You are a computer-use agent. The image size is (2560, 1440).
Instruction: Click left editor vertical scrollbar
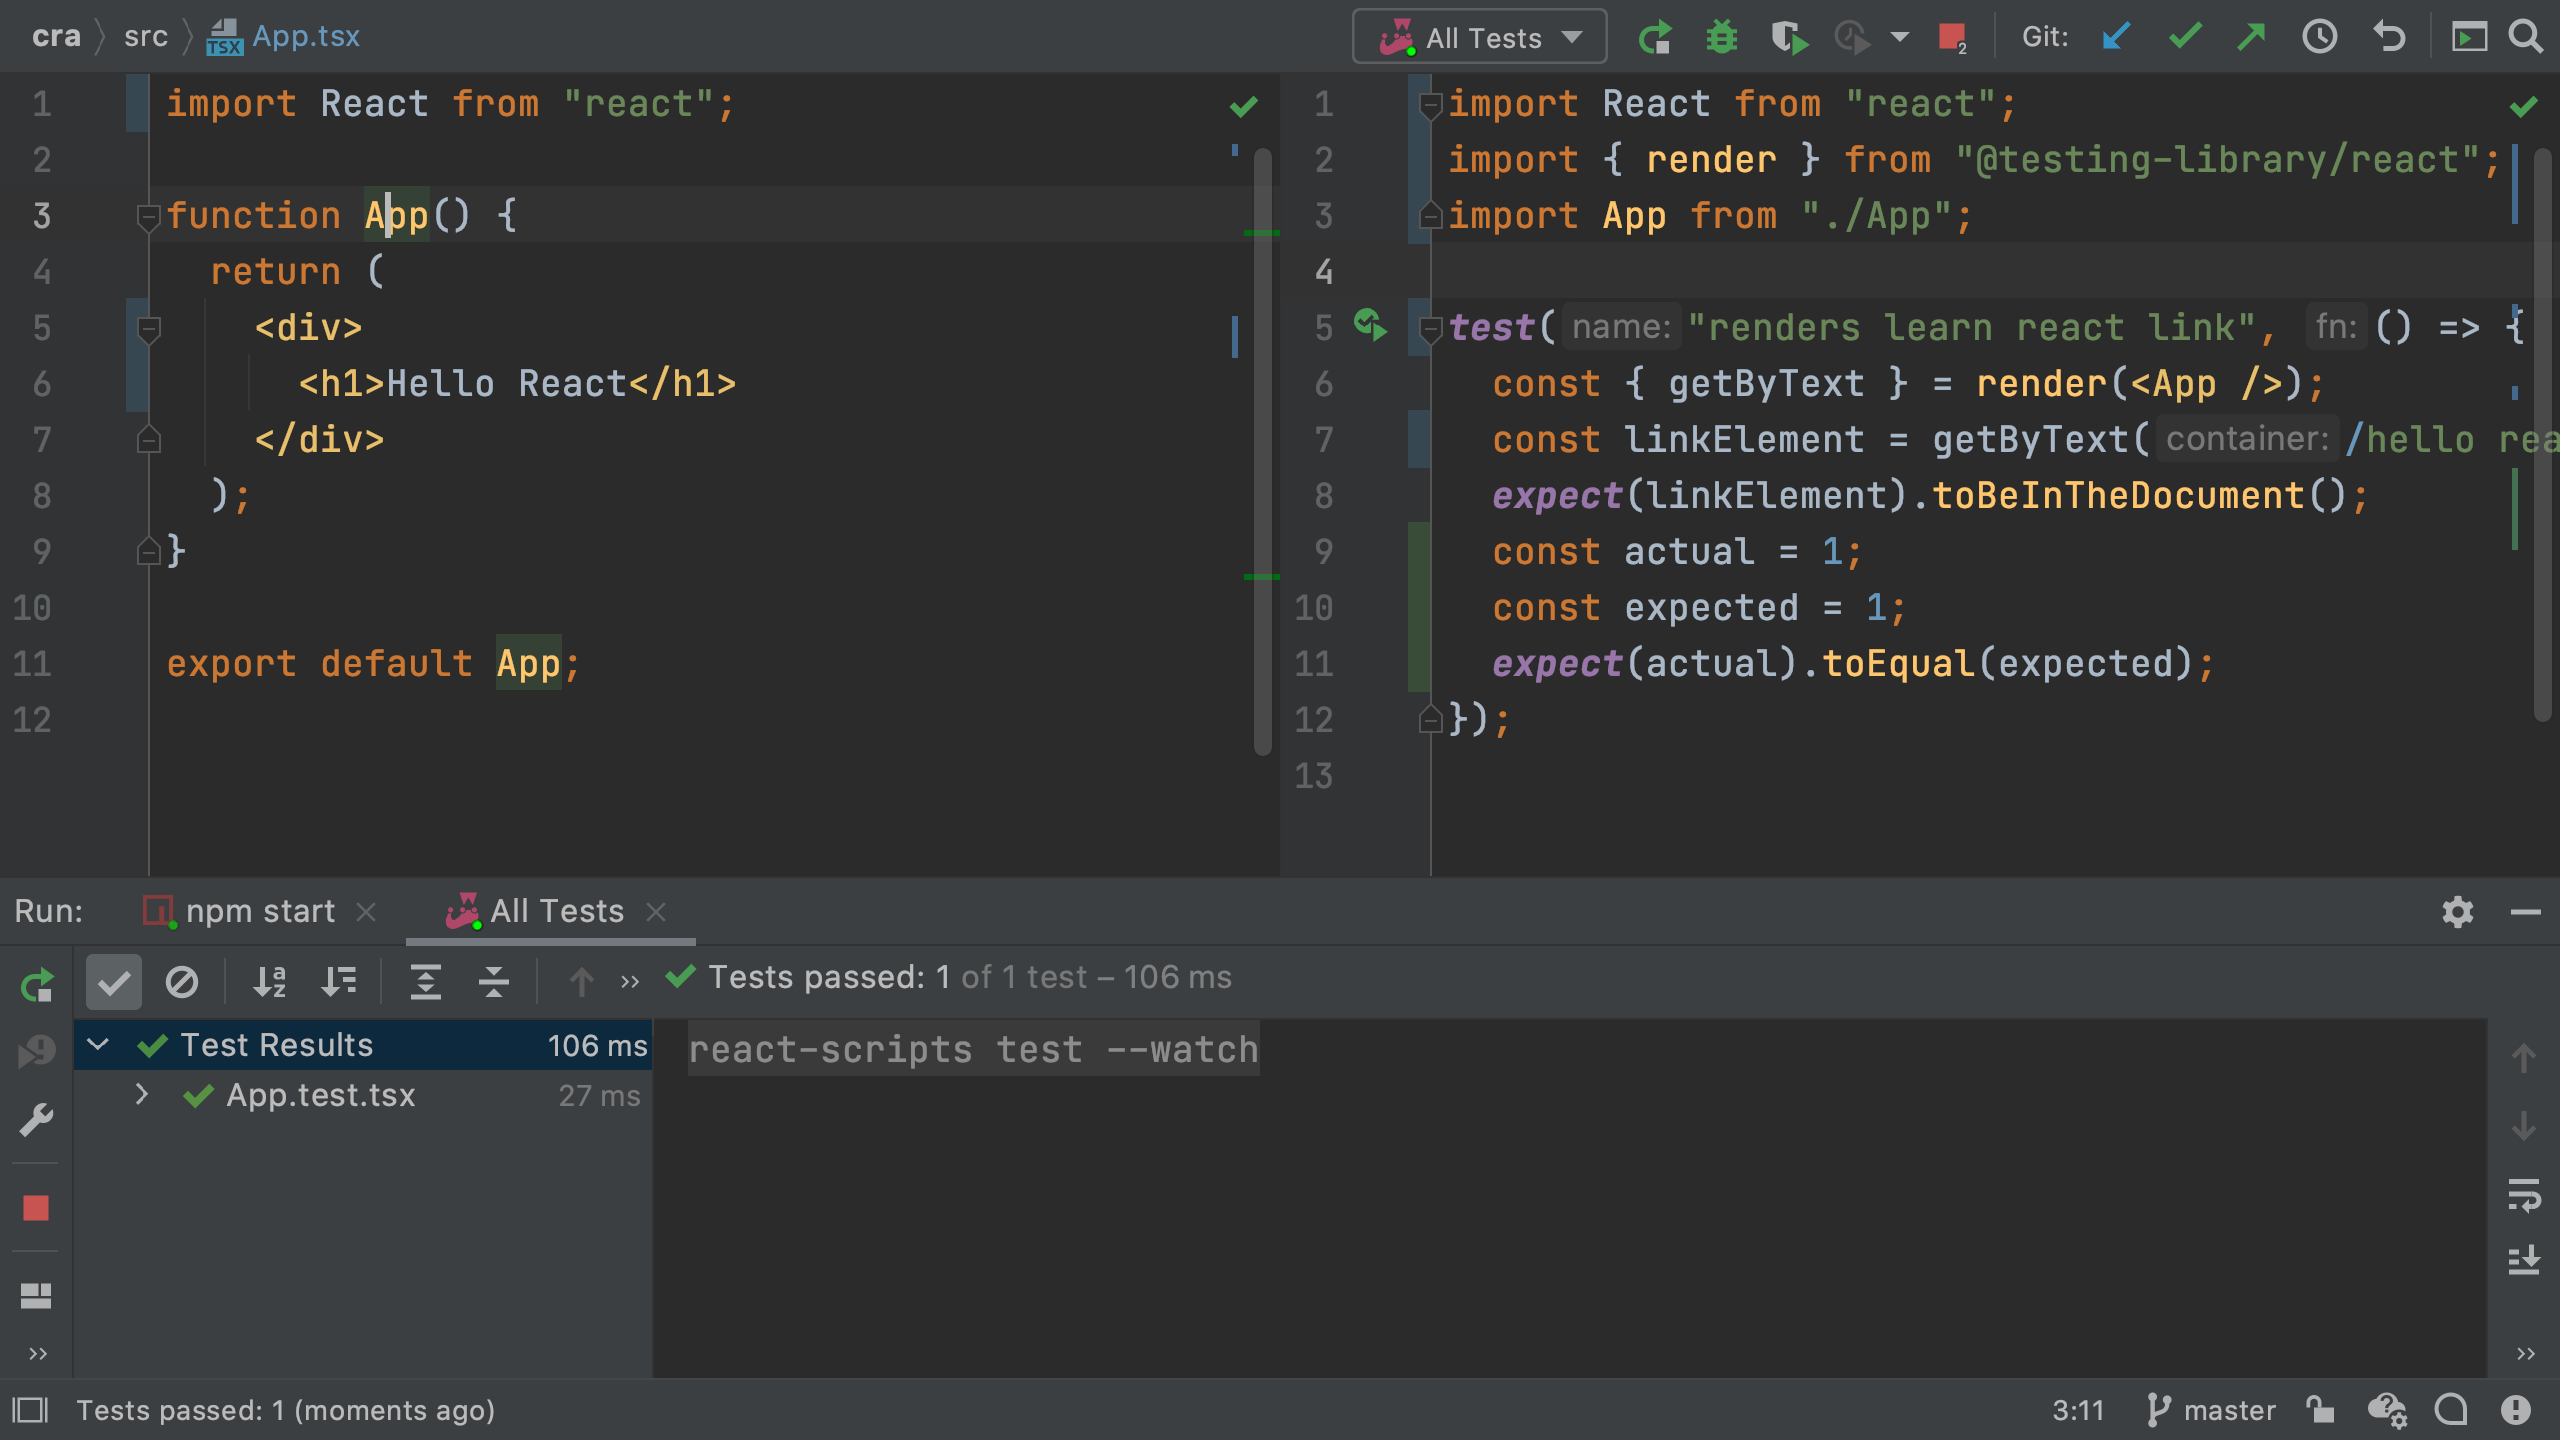pos(1262,450)
